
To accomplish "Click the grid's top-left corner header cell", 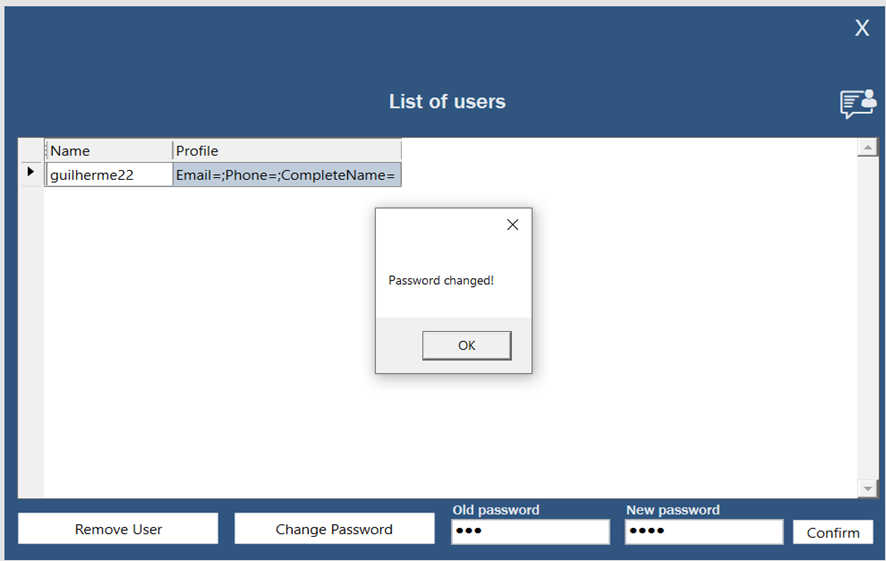I will pos(31,151).
